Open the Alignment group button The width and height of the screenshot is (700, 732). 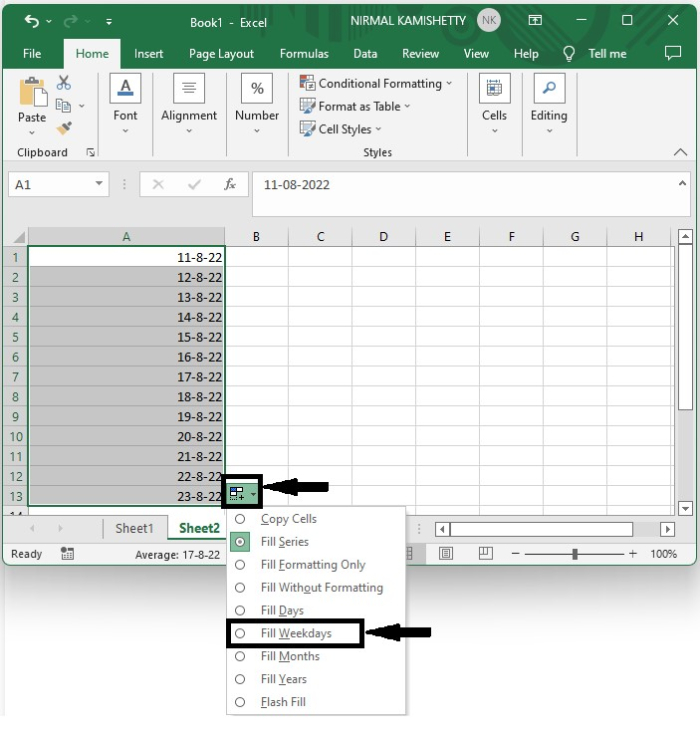[x=189, y=104]
